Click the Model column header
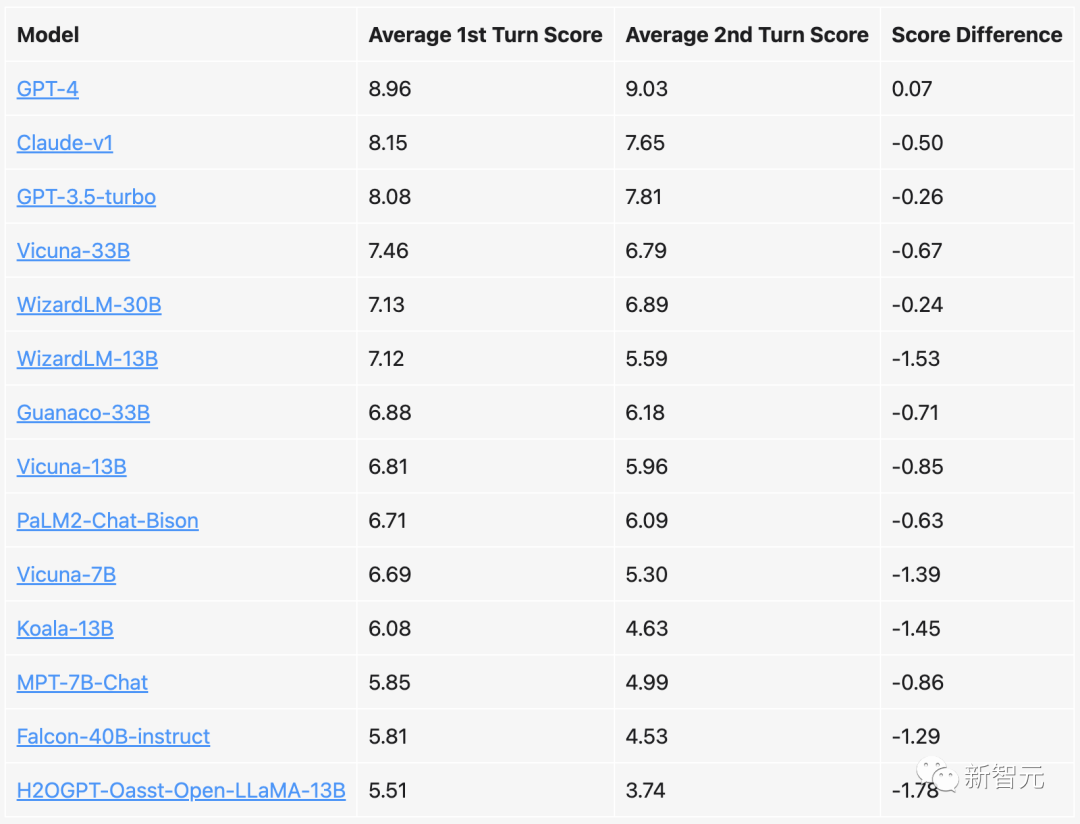This screenshot has height=824, width=1080. click(48, 35)
